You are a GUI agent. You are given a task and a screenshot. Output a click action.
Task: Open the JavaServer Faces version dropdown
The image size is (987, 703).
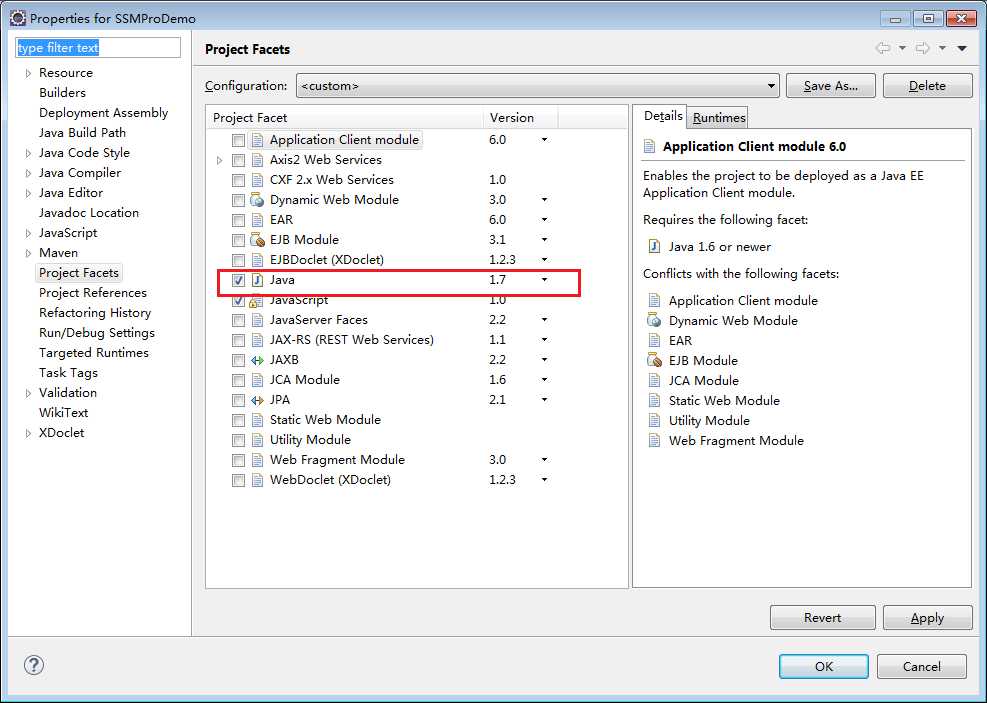coord(544,320)
